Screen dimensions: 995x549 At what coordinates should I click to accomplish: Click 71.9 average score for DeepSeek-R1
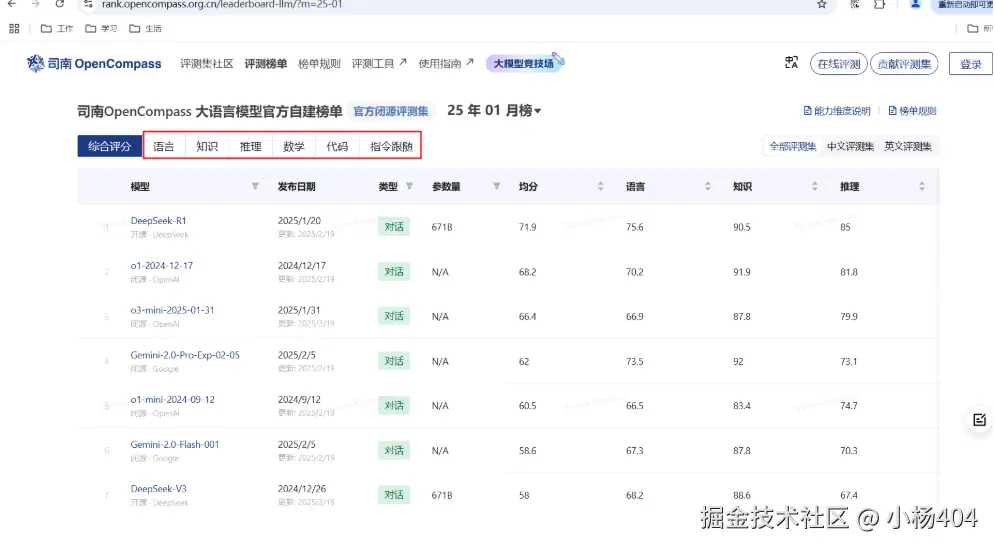pos(527,227)
